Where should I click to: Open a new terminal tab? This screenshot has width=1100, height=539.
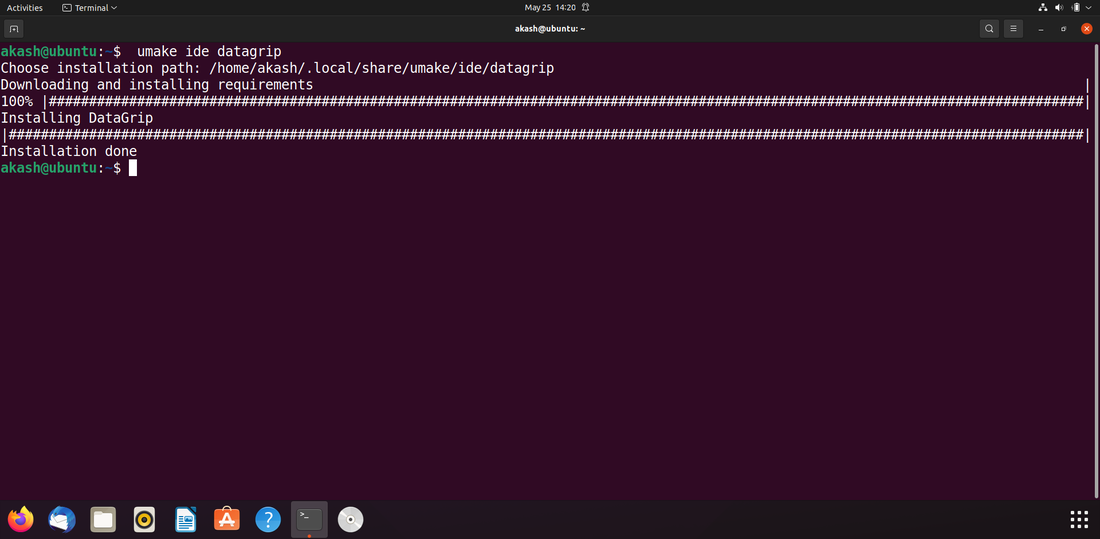coord(13,29)
